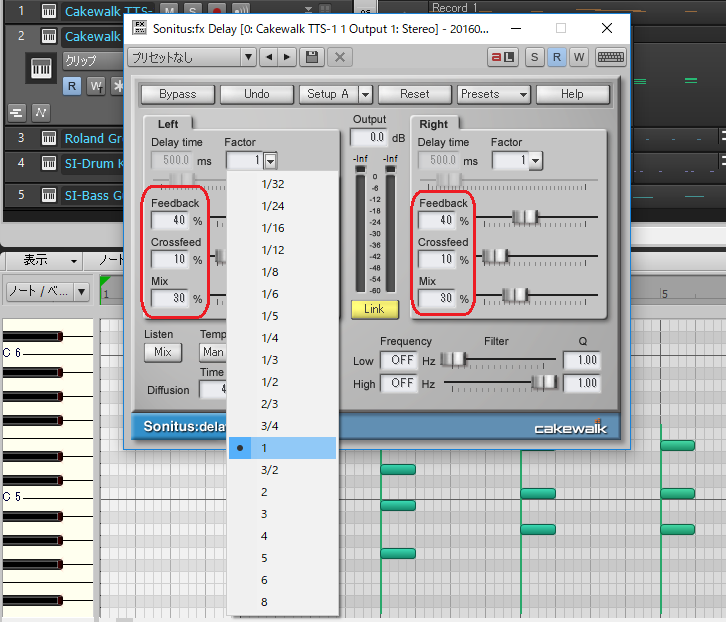
Task: Click large keyboard icon under track 2
Action: 41,69
